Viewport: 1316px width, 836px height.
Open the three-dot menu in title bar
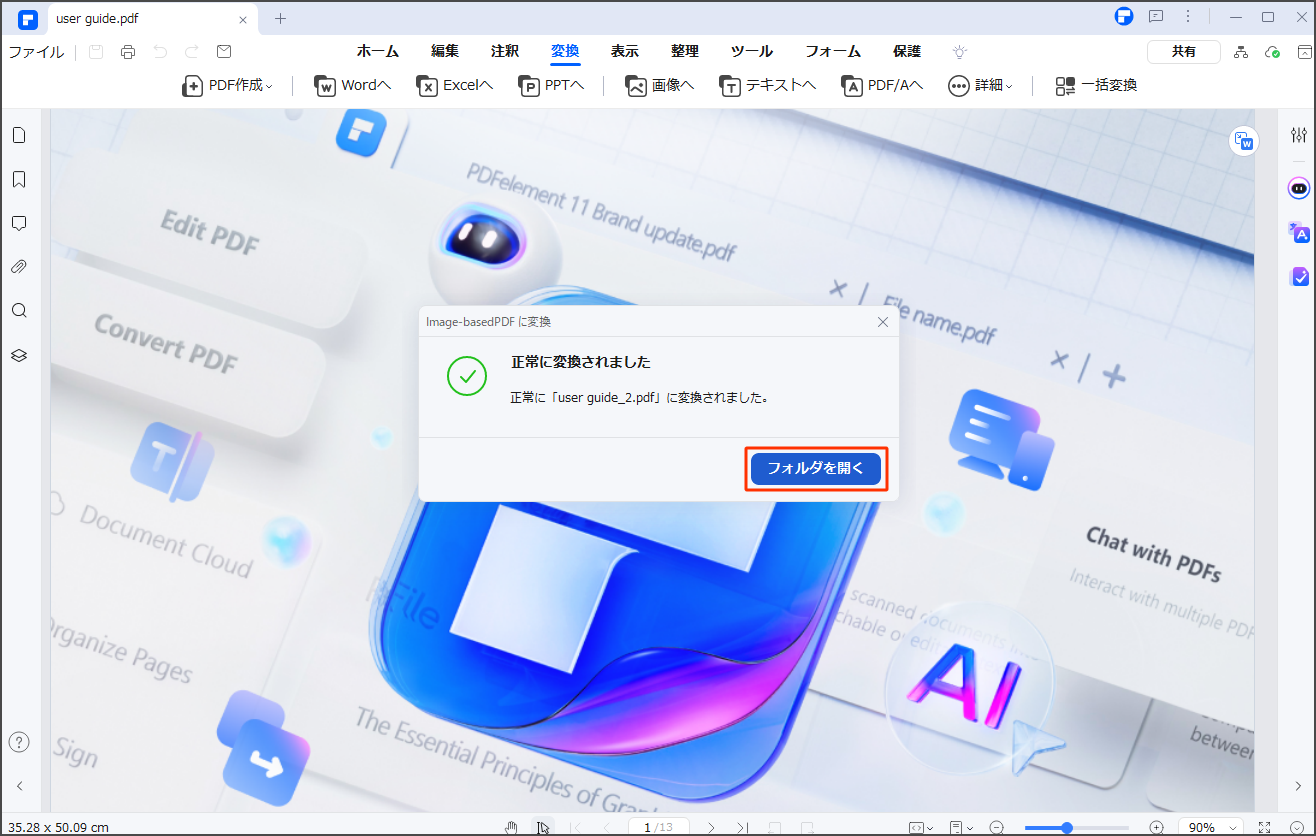click(1187, 16)
